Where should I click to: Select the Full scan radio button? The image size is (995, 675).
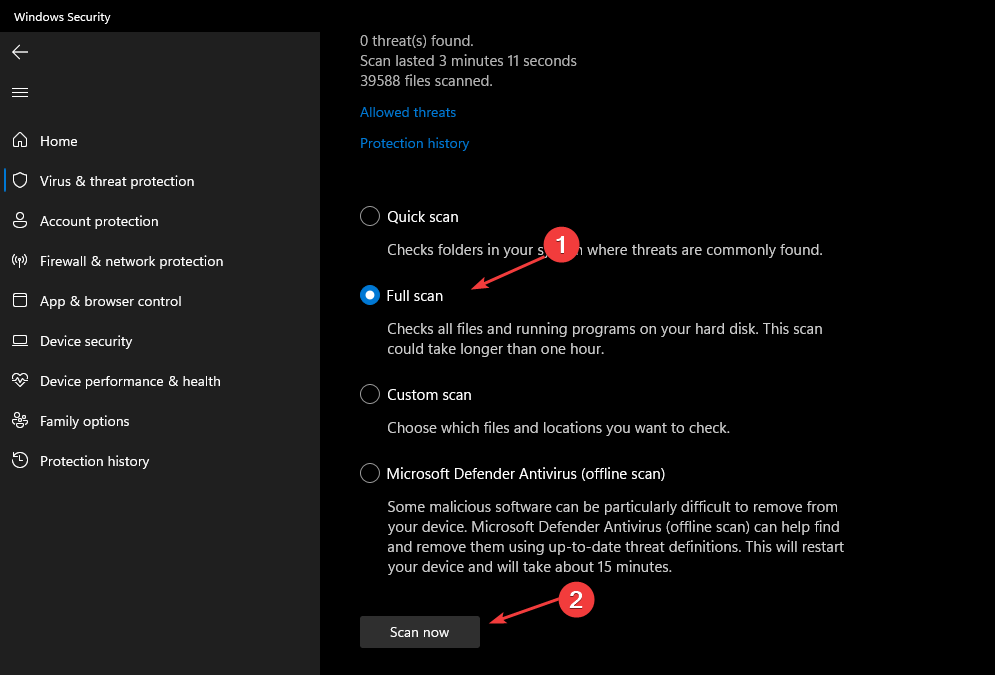(x=370, y=295)
